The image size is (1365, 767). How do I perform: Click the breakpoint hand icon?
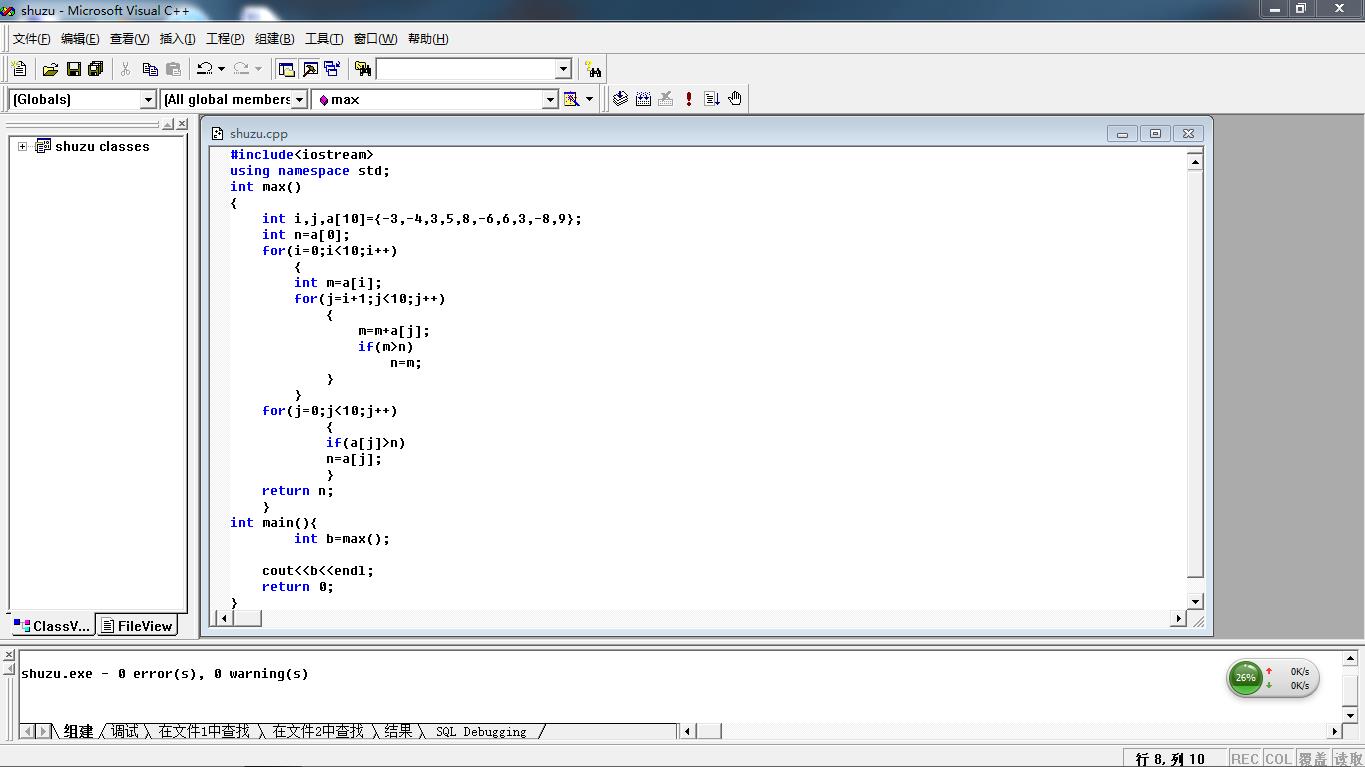click(x=735, y=98)
